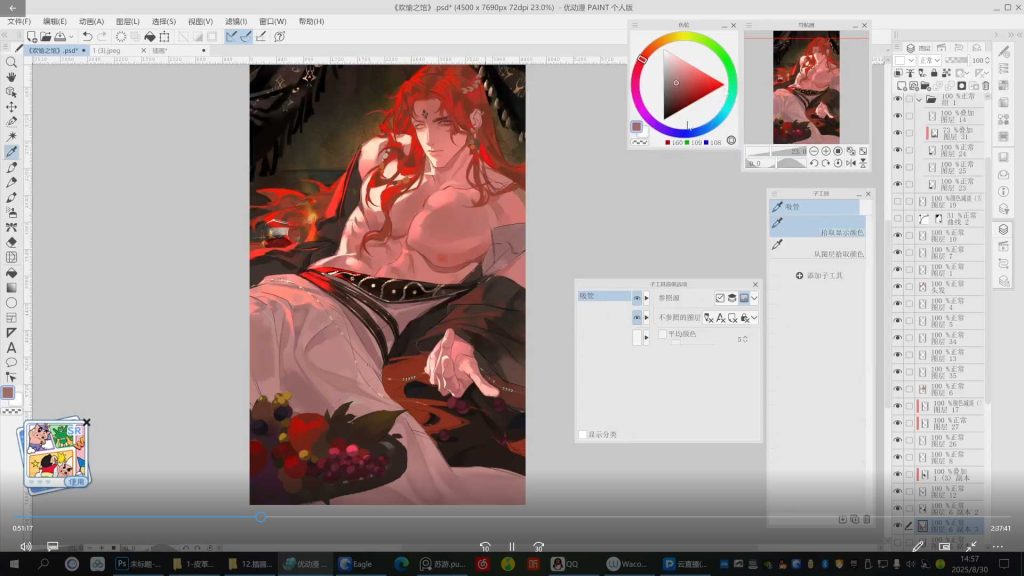
Task: Select the text tool (A)
Action: tap(11, 347)
